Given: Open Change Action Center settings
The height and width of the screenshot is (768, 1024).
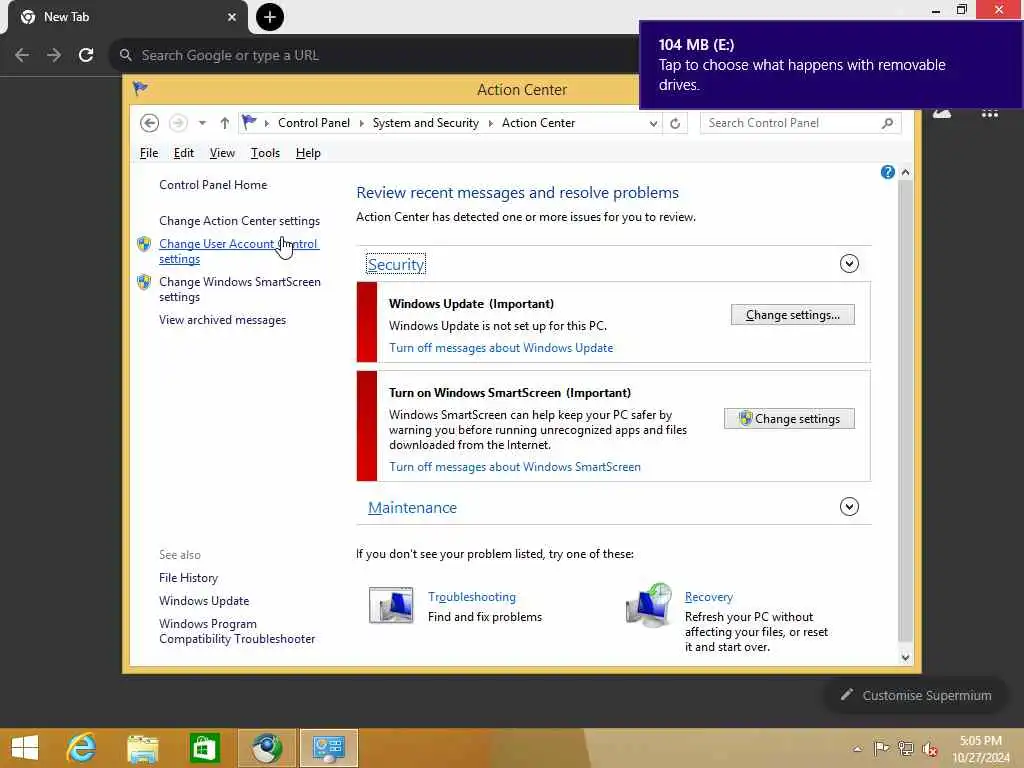Looking at the screenshot, I should click(239, 221).
